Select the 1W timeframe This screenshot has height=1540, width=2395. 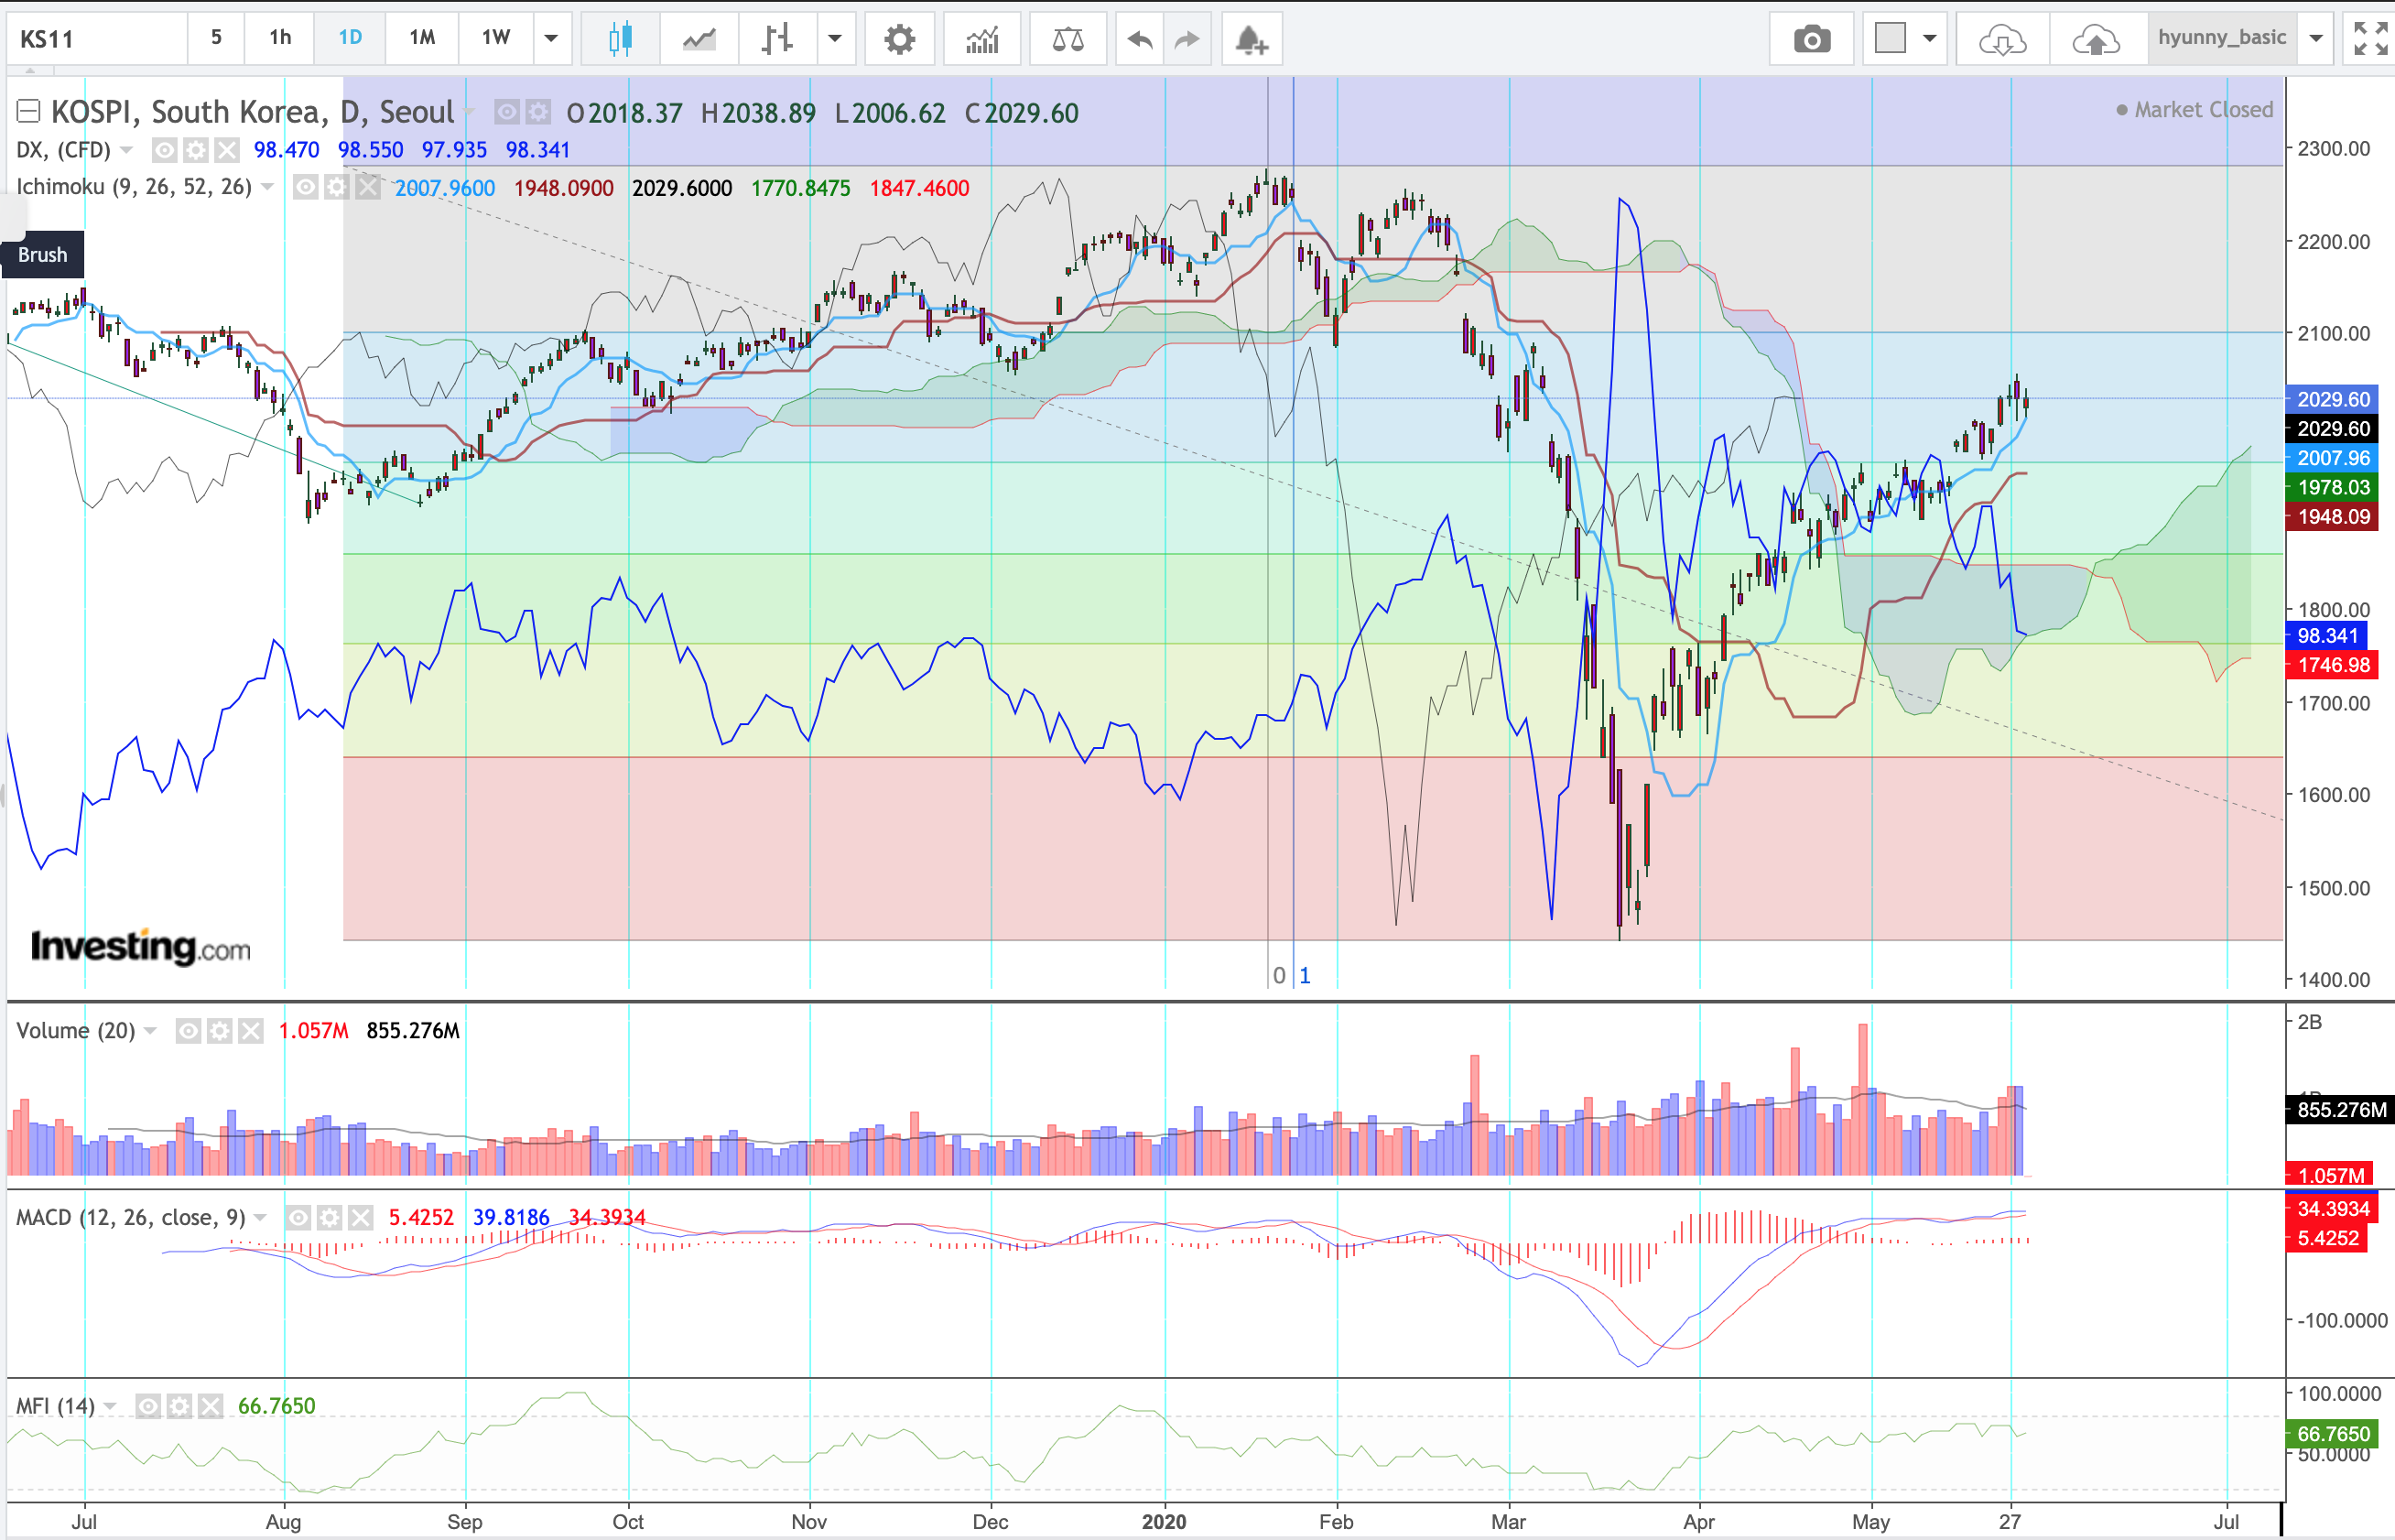[495, 38]
